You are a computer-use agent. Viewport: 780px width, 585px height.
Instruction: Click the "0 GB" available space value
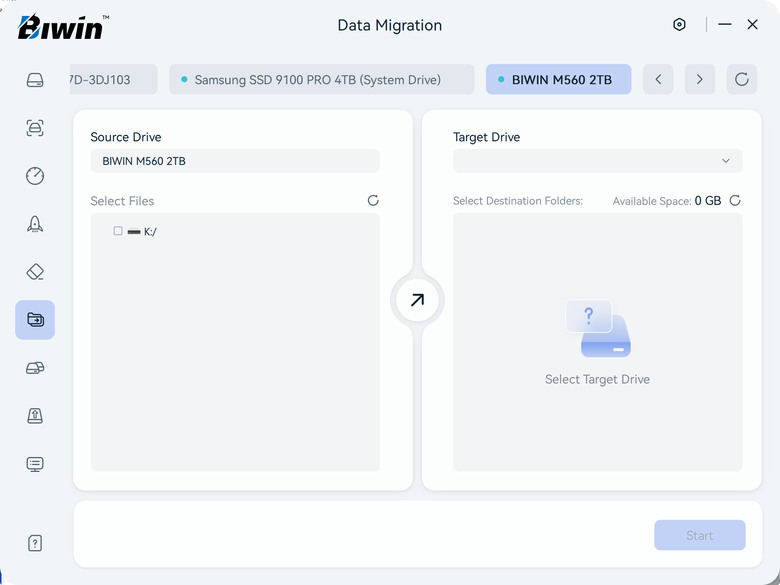click(x=708, y=200)
